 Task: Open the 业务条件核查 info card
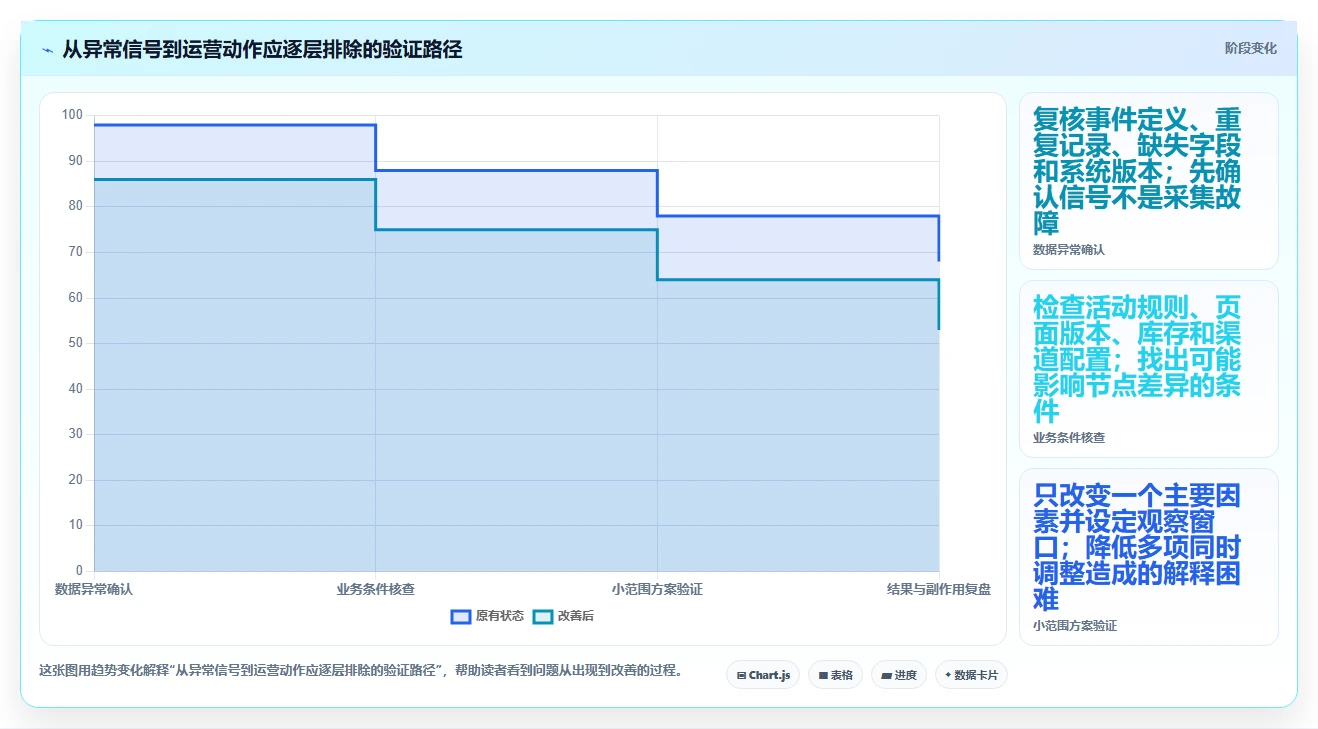coord(1148,369)
